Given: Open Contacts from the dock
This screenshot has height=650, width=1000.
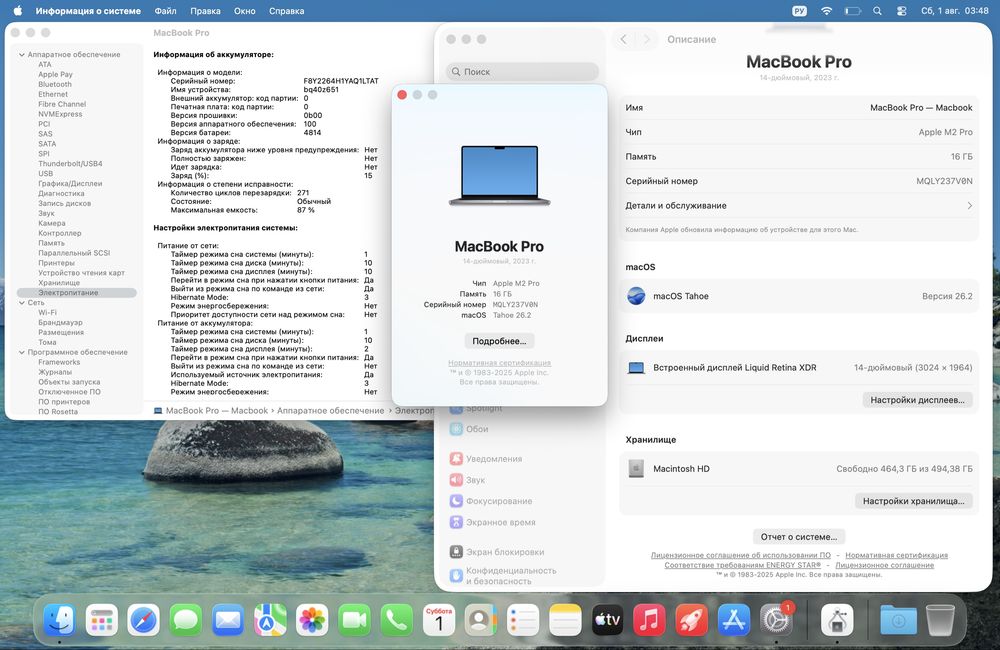Looking at the screenshot, I should 481,619.
